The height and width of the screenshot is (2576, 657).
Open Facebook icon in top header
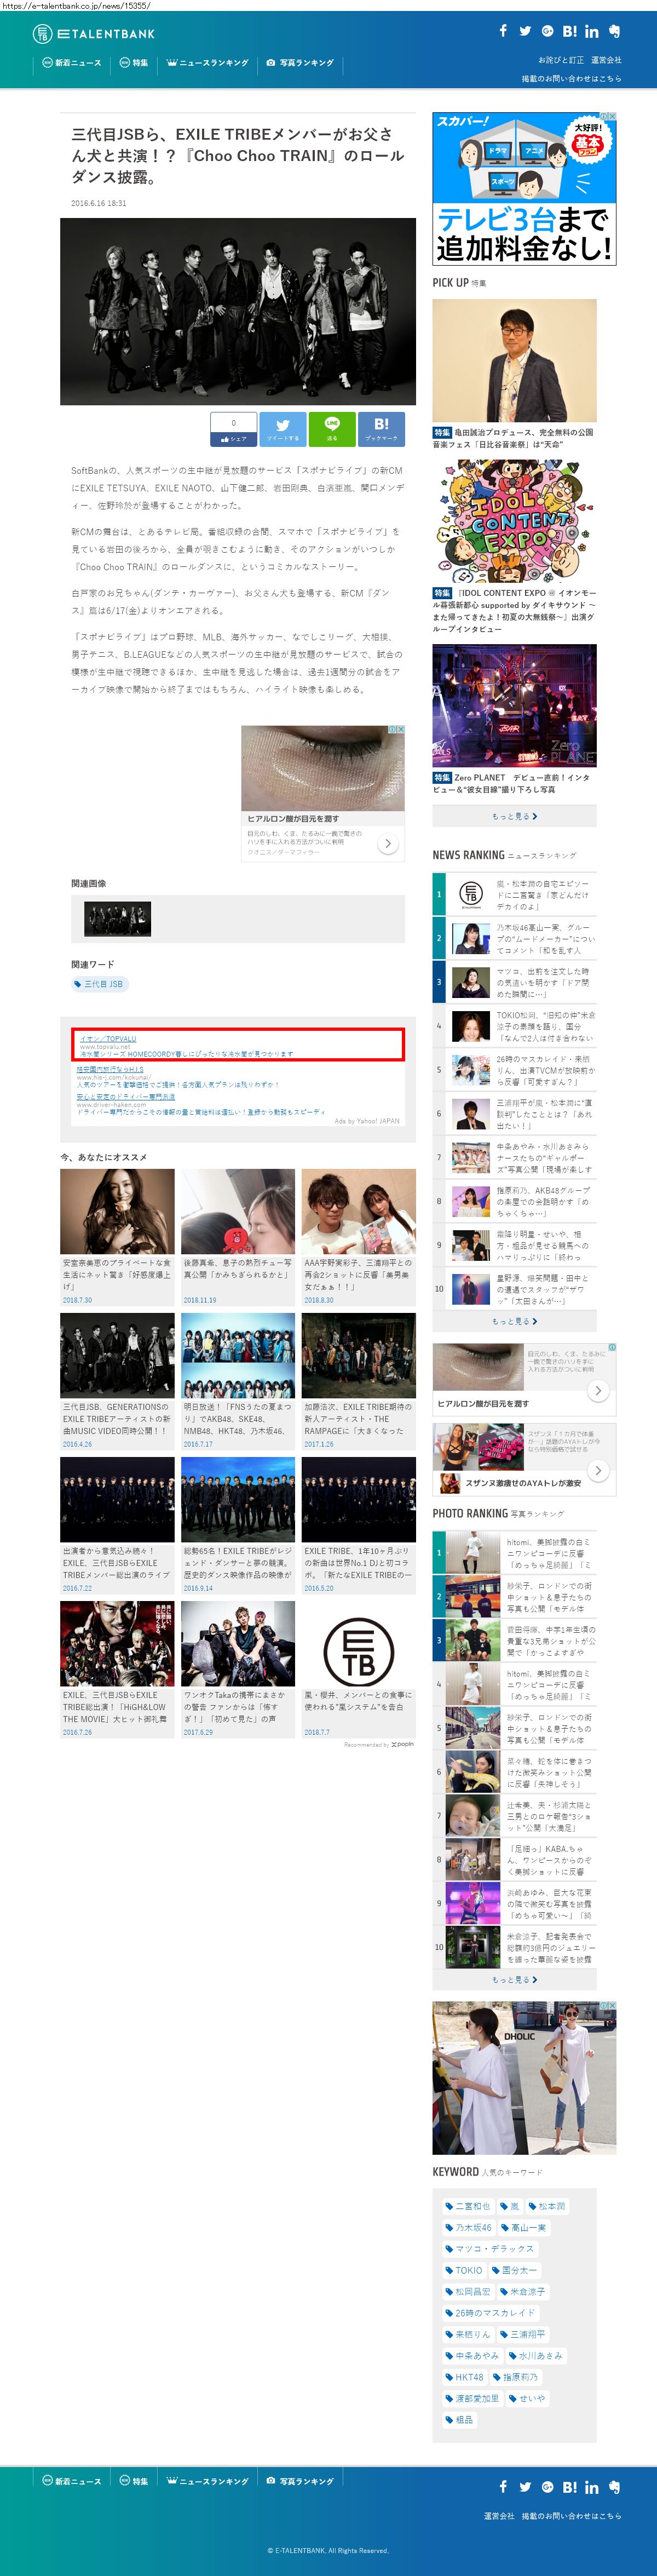coord(503,31)
